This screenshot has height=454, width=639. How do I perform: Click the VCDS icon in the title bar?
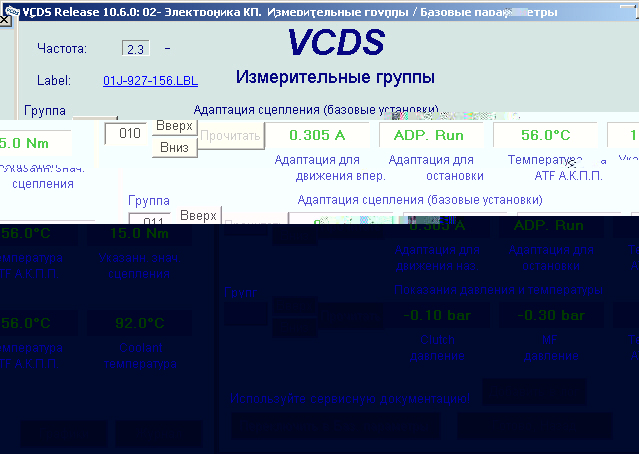coord(12,11)
